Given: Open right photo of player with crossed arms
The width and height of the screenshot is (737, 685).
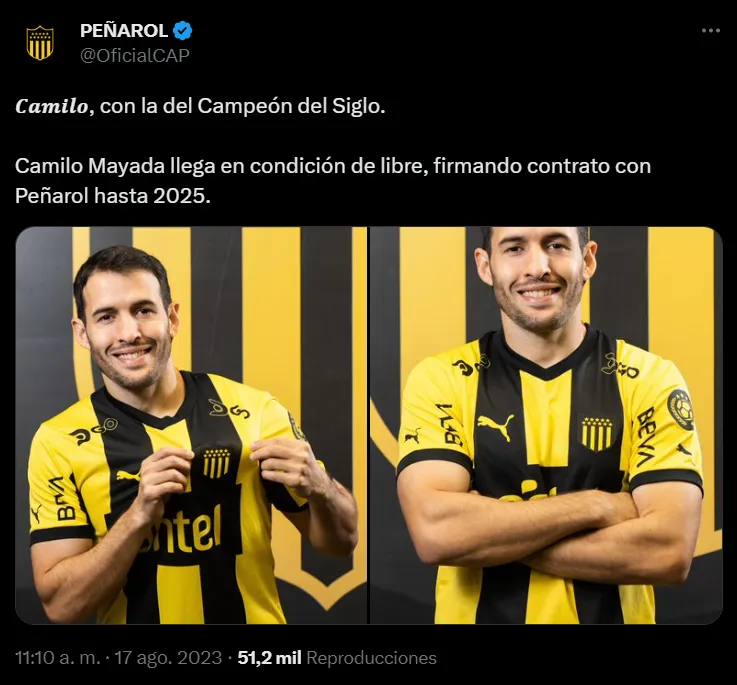Looking at the screenshot, I should pyautogui.click(x=546, y=425).
